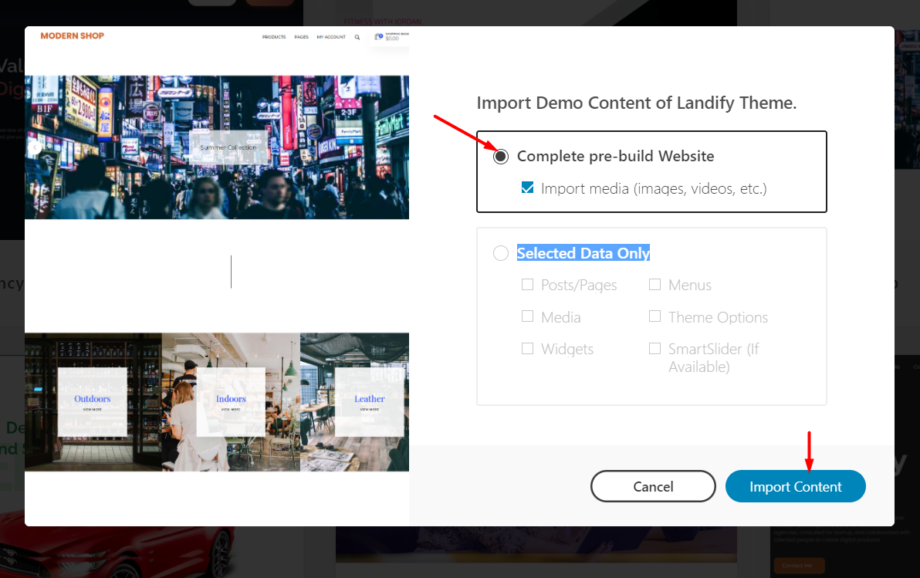Image resolution: width=920 pixels, height=578 pixels.
Task: Click the Modern Shop logo
Action: tap(71, 36)
